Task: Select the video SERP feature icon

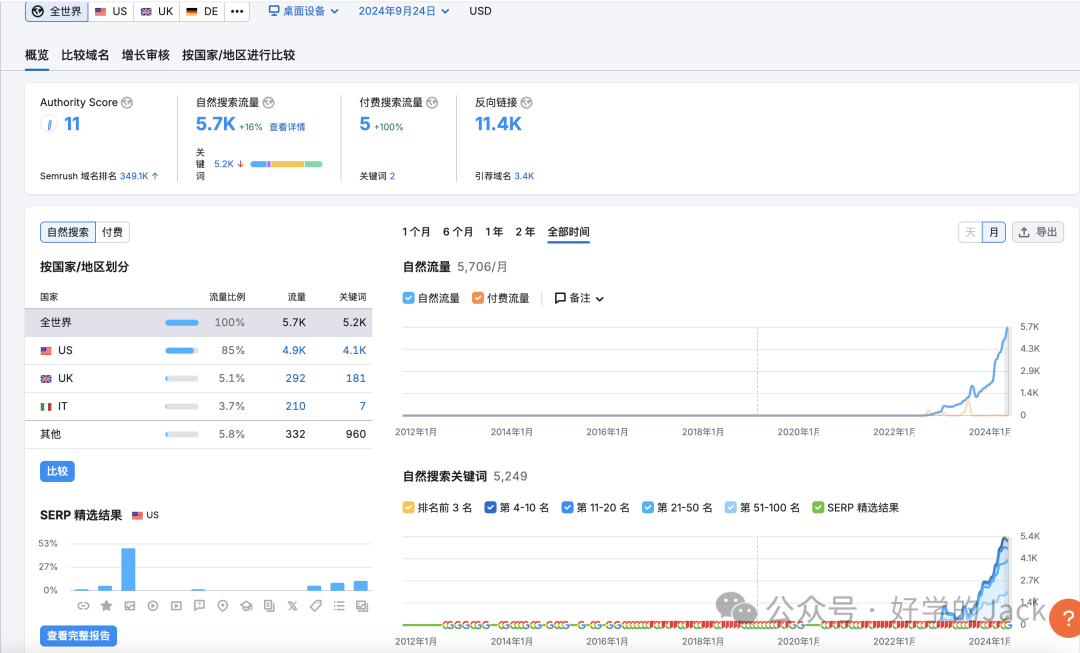Action: 153,605
